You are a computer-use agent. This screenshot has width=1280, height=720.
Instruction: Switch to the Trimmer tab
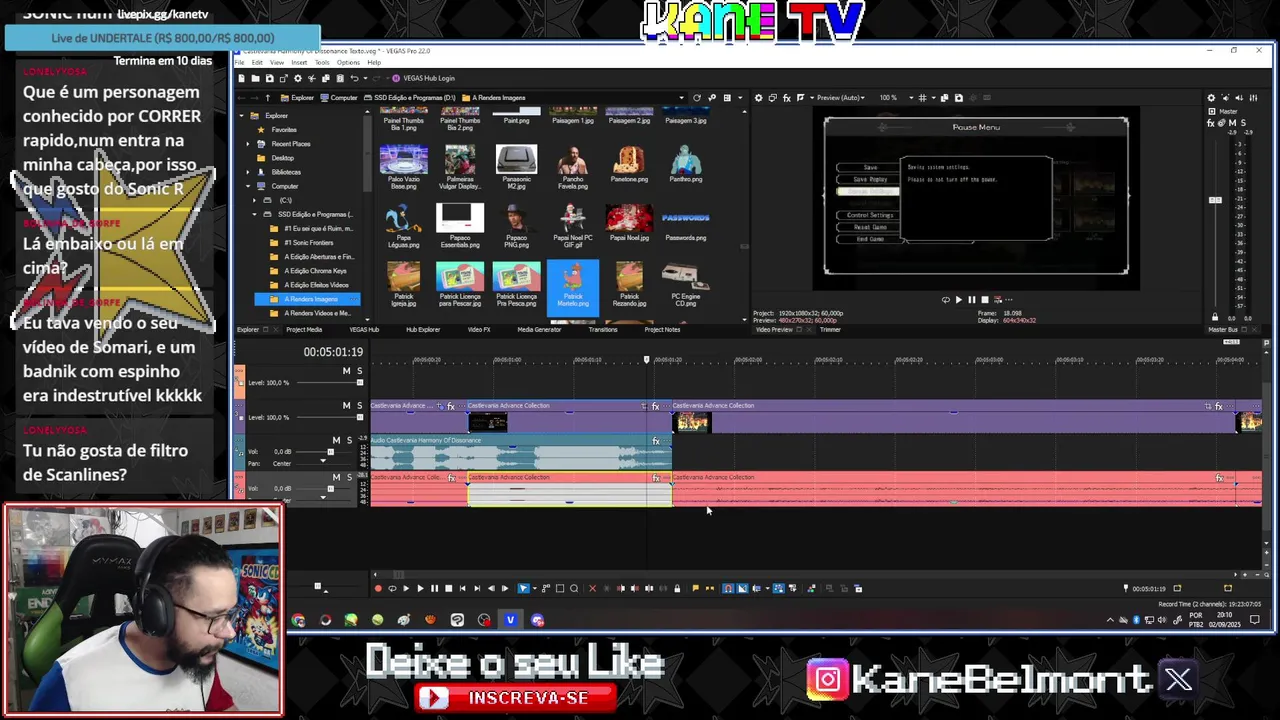pos(830,329)
